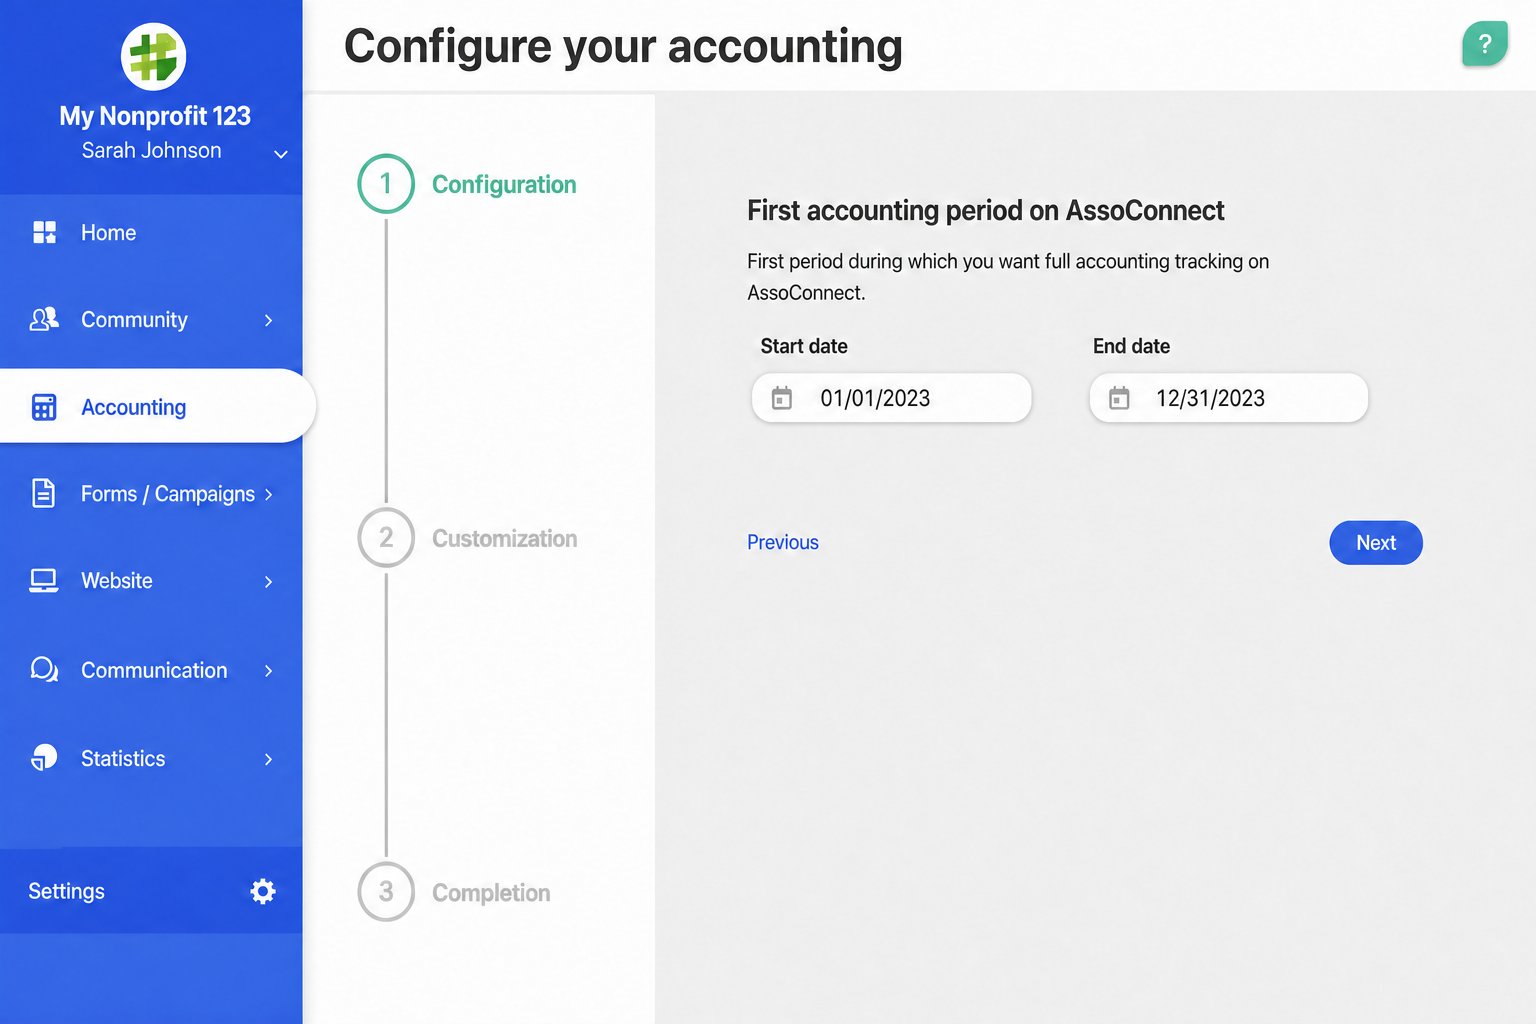Screen dimensions: 1536x1024
Task: Click the Statistics pie chart icon
Action: click(x=44, y=757)
